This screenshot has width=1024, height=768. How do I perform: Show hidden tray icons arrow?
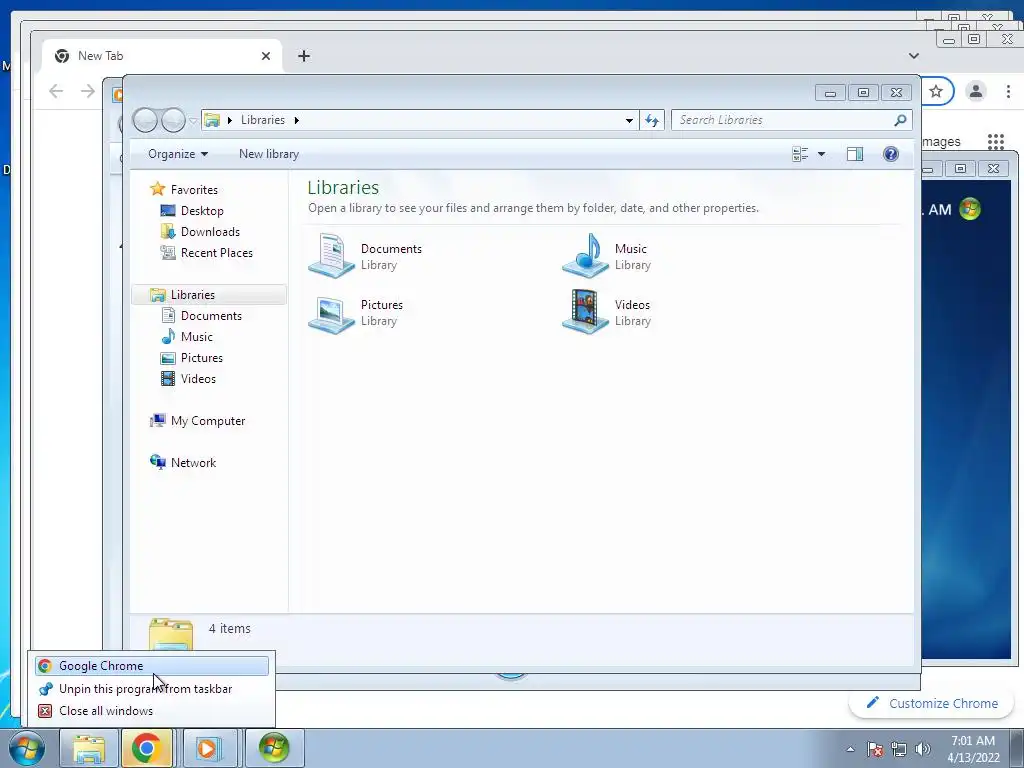(x=850, y=749)
